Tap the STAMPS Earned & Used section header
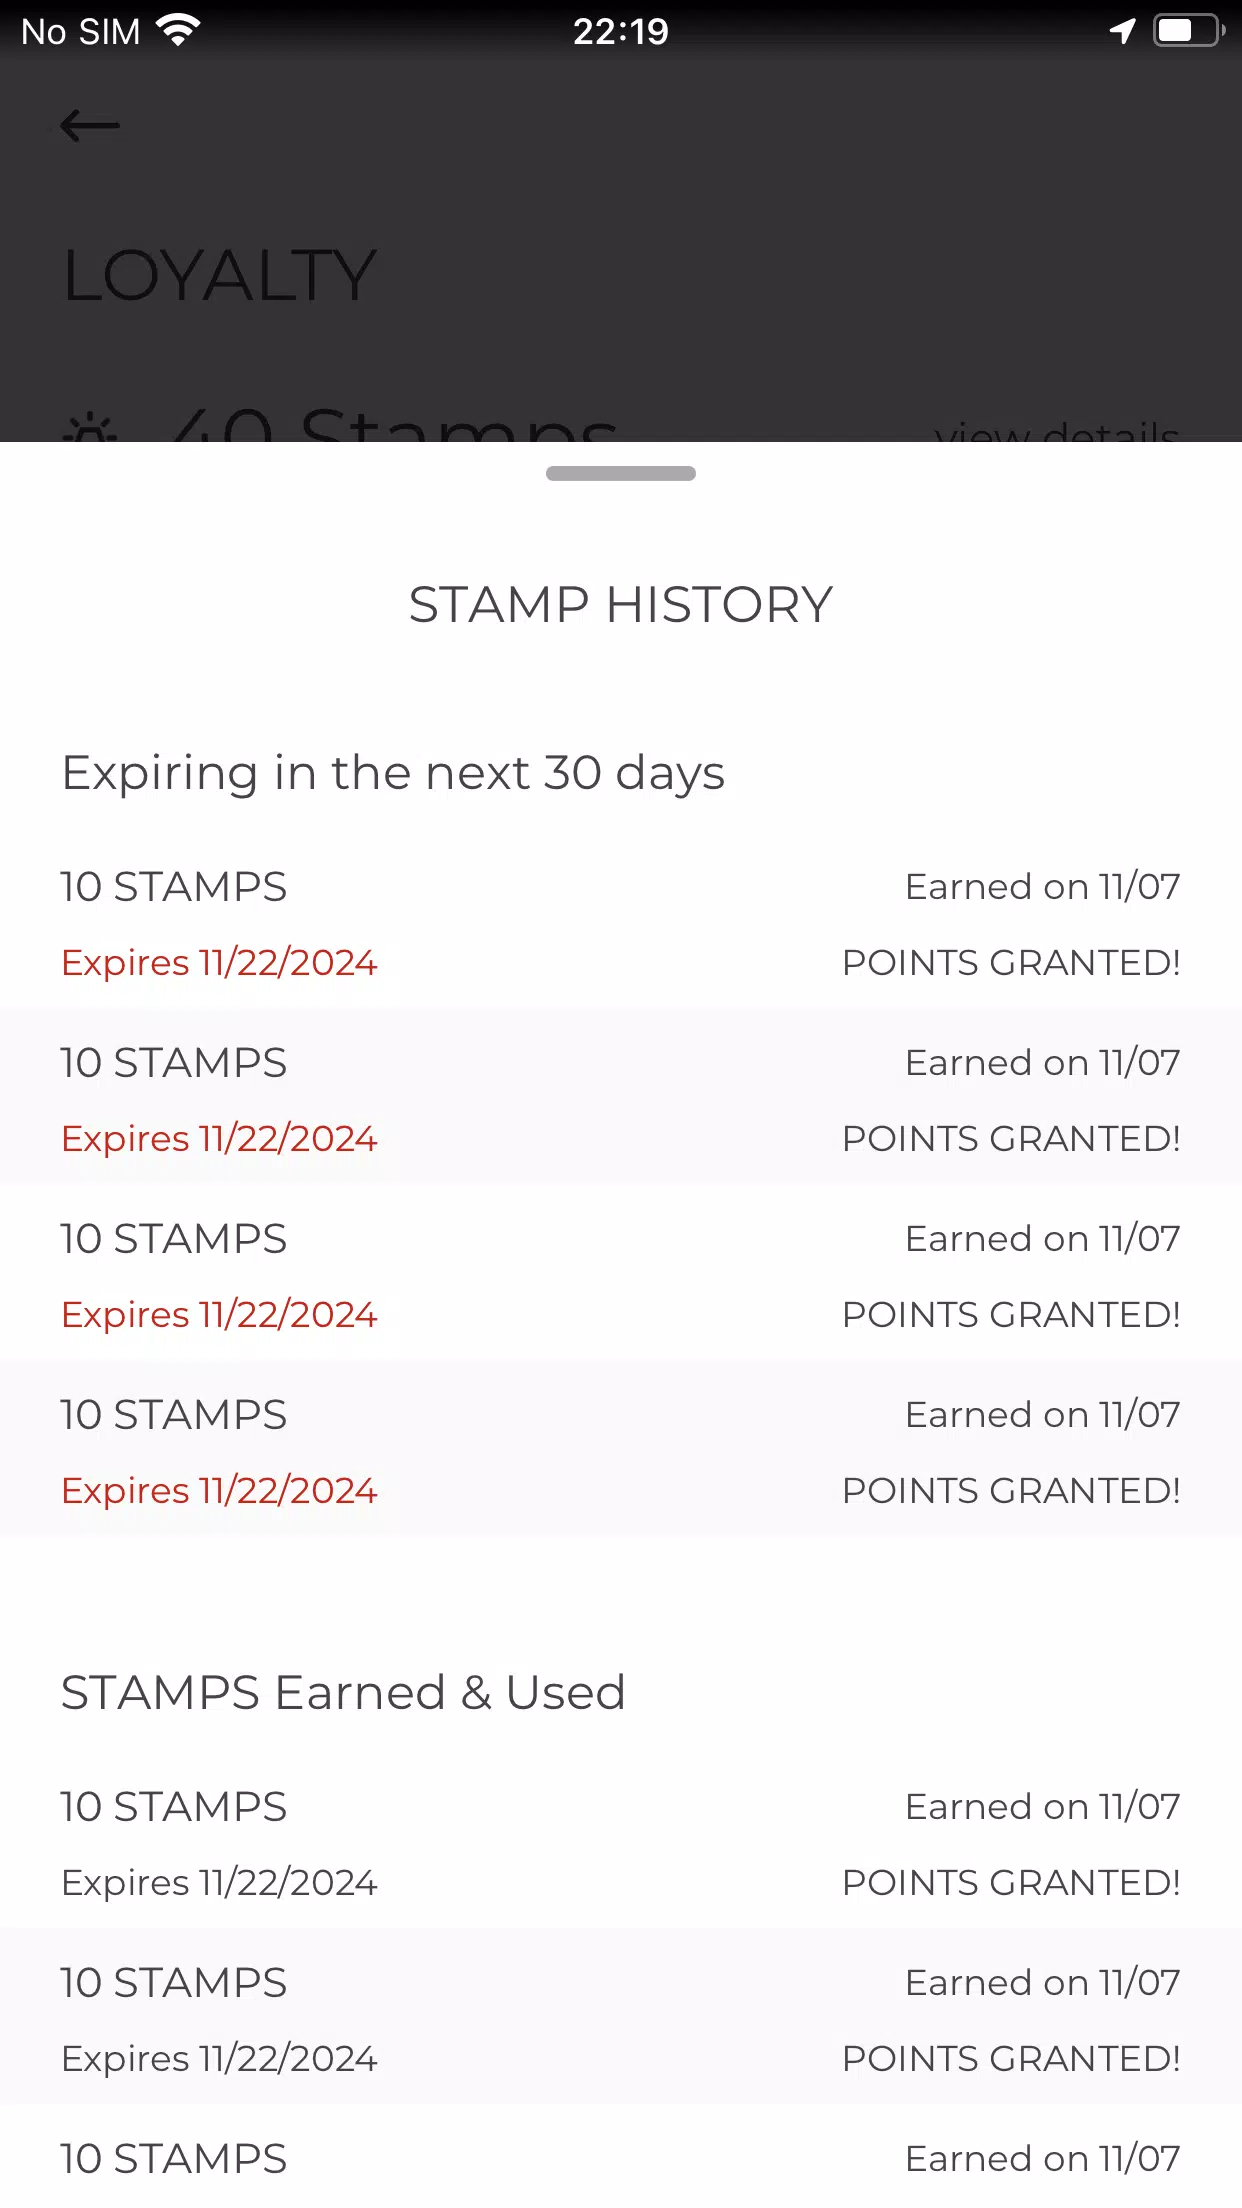1242x2208 pixels. [343, 1693]
